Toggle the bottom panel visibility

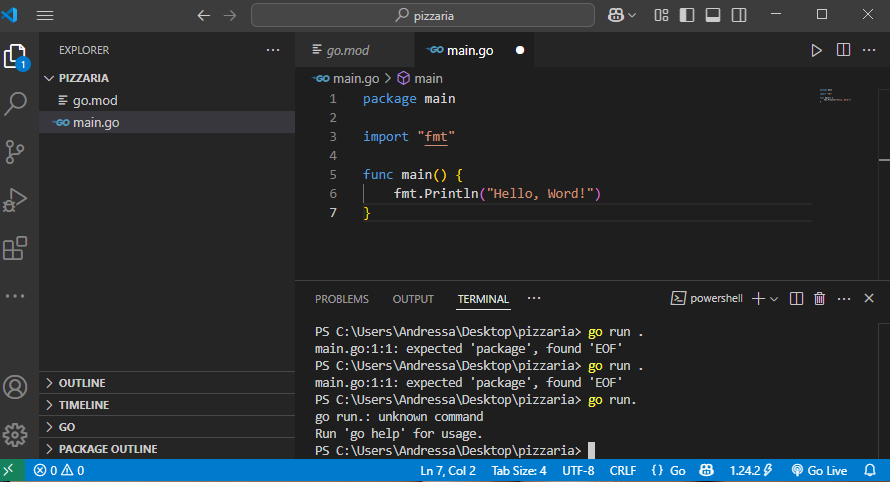(712, 15)
